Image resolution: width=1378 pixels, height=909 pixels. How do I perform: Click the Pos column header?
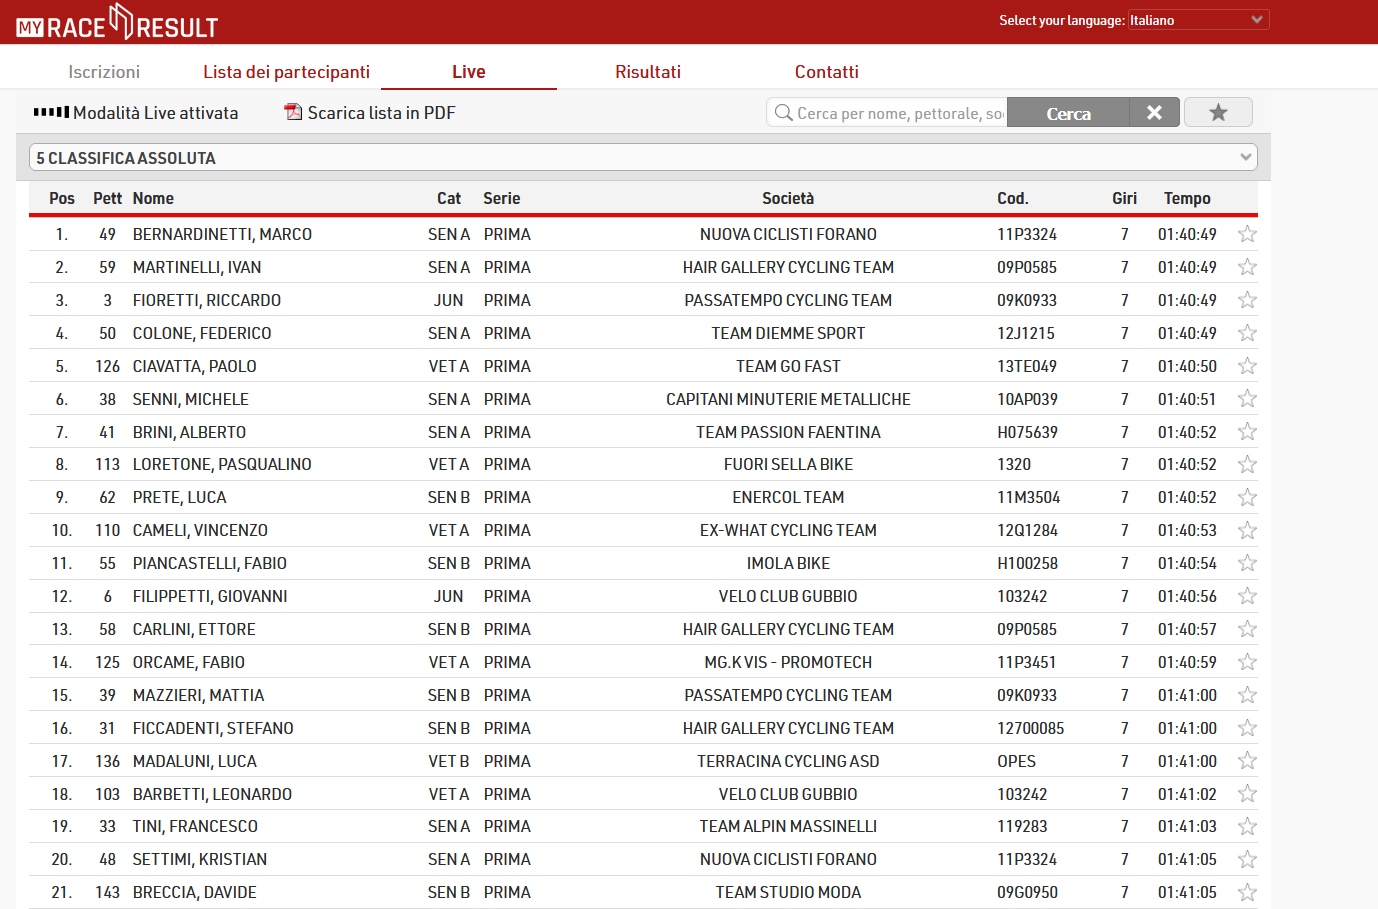62,198
